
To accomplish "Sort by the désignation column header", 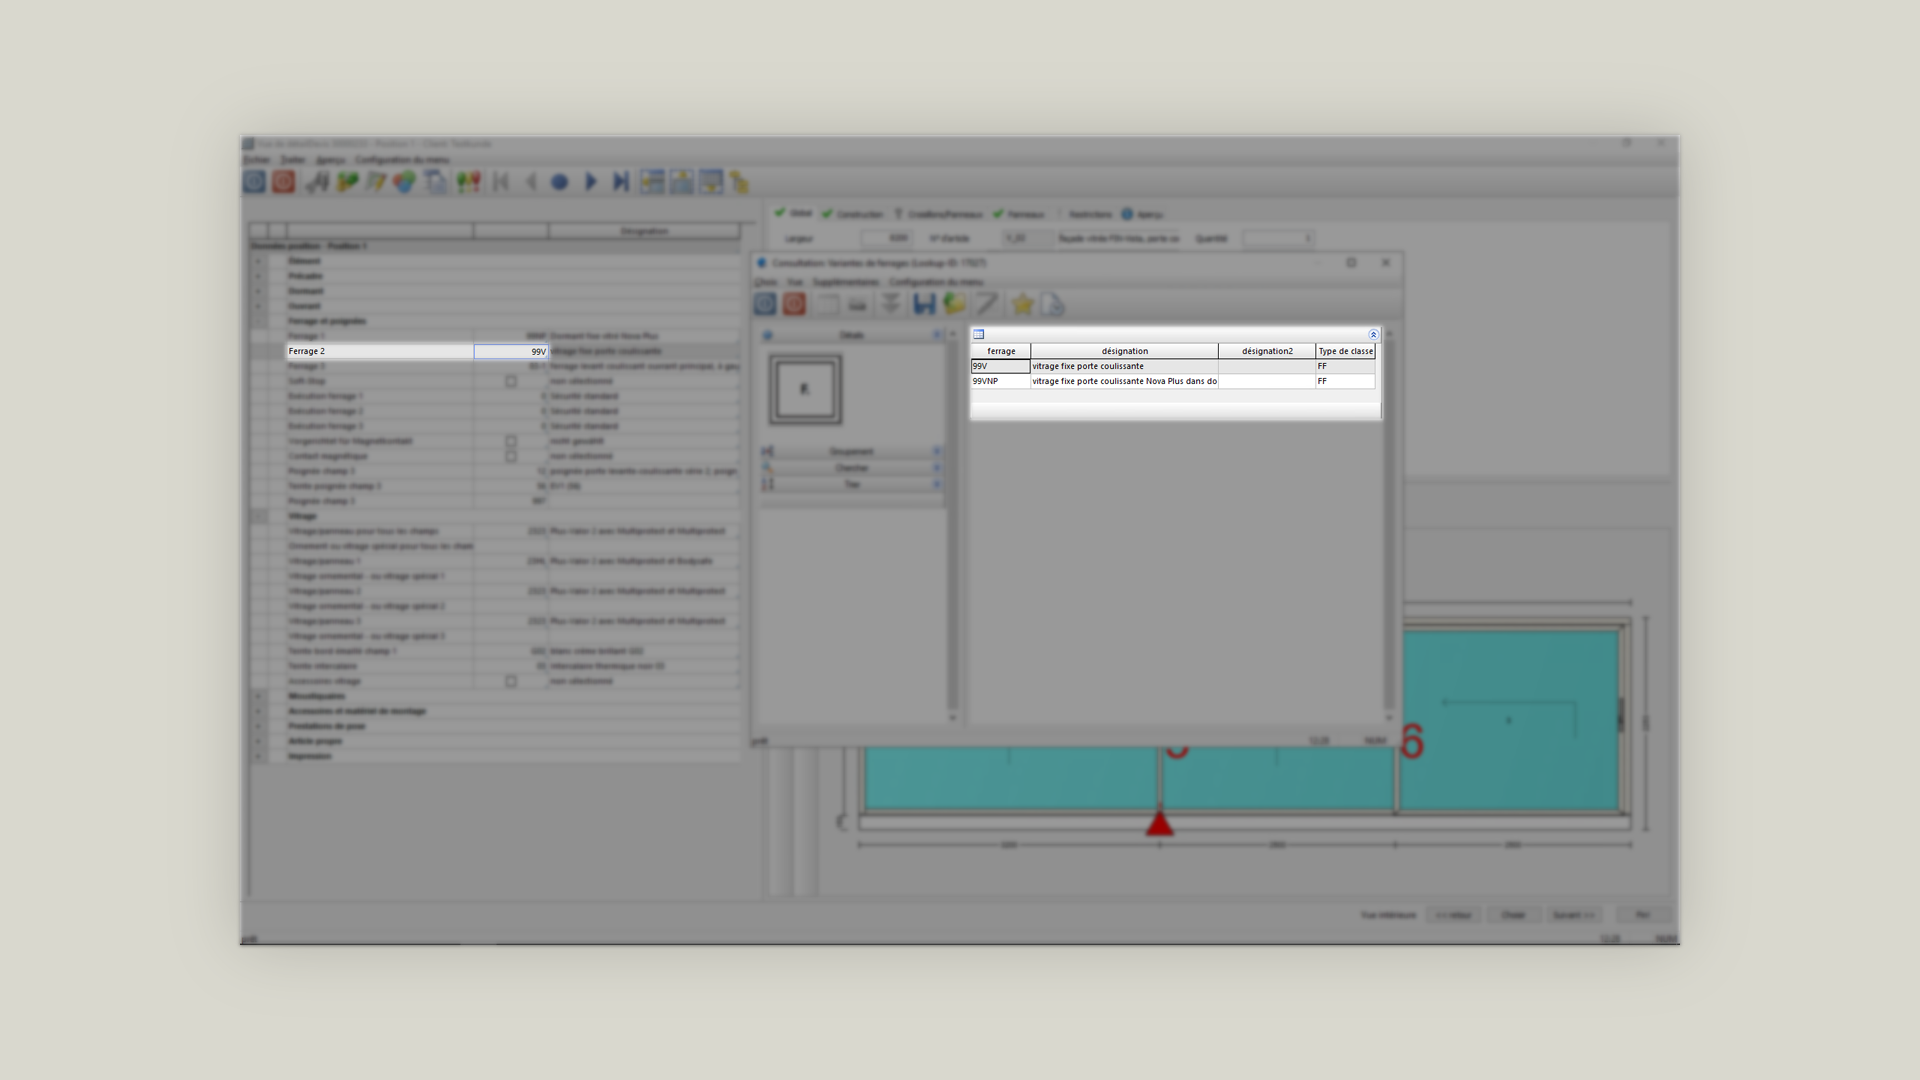I will point(1124,351).
